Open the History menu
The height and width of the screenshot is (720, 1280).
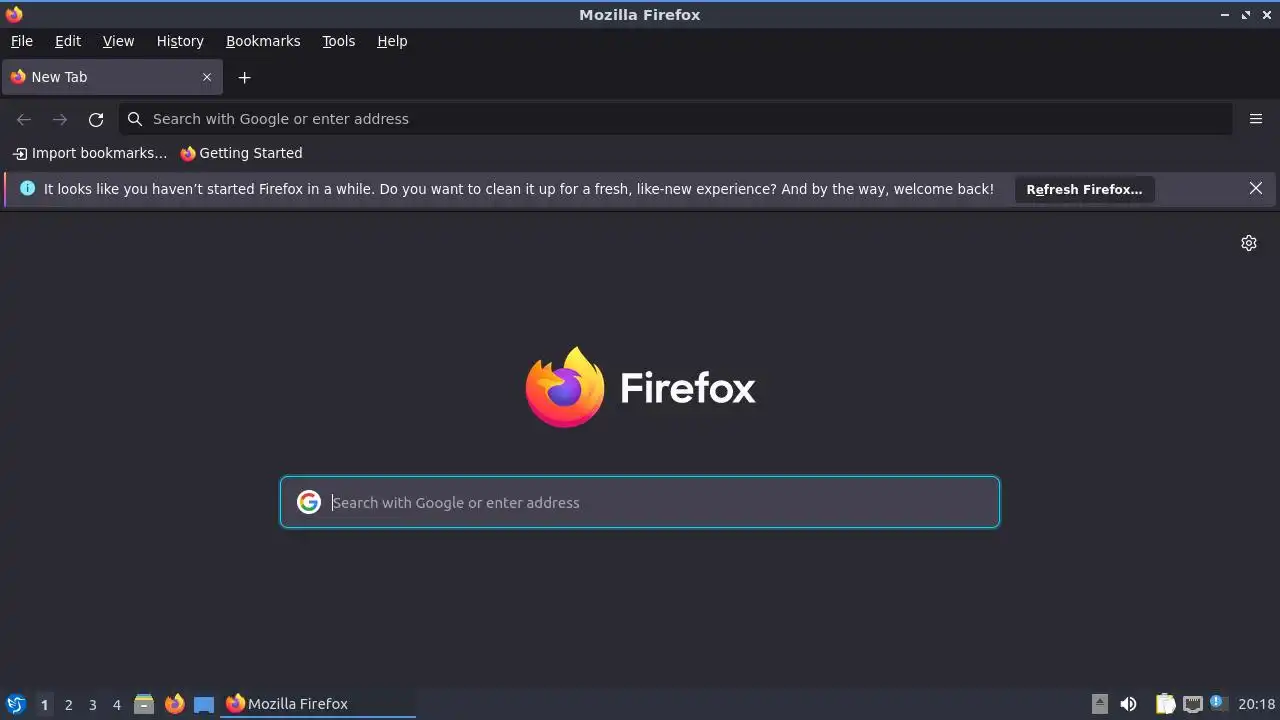(180, 41)
